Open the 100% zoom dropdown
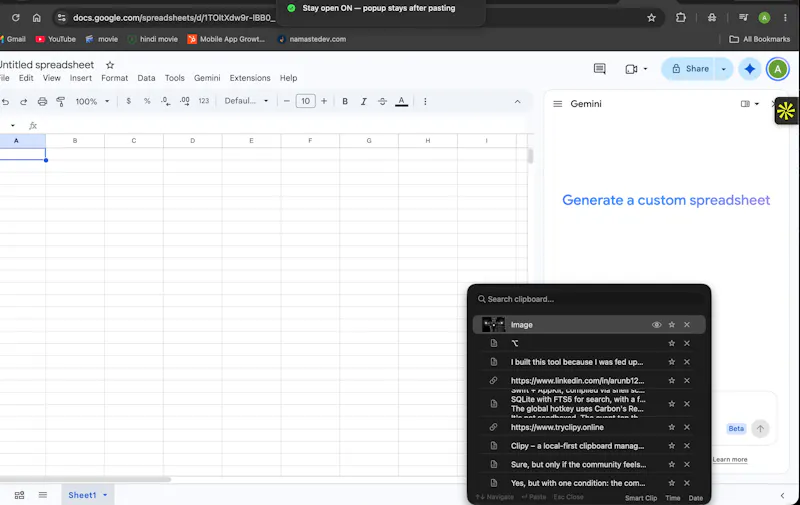The width and height of the screenshot is (800, 505). (x=92, y=102)
